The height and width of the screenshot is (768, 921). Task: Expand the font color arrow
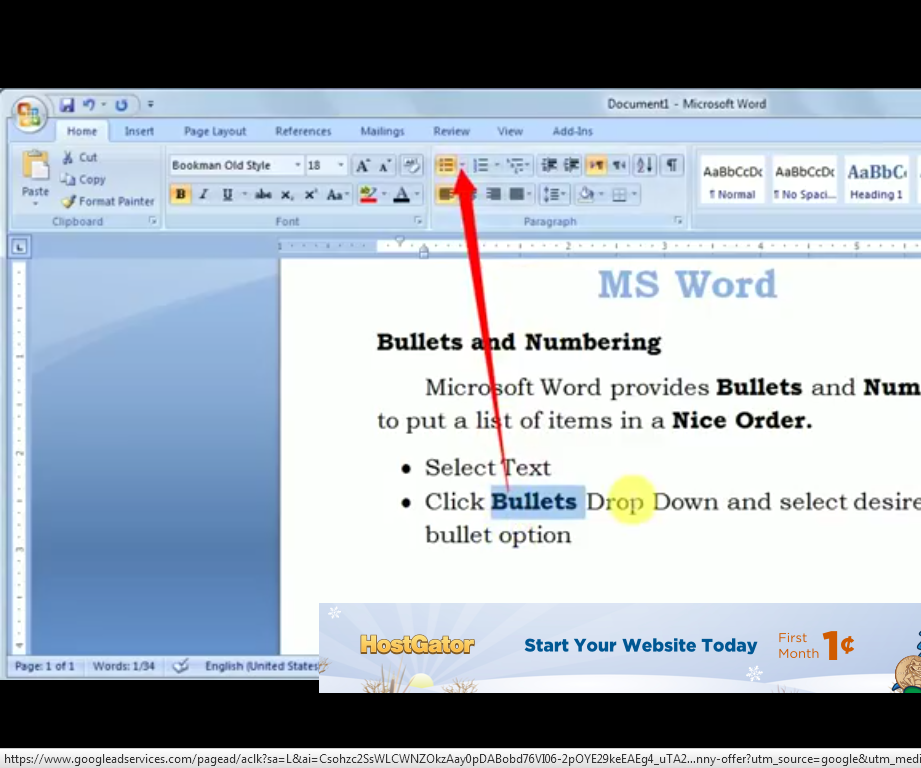417,194
